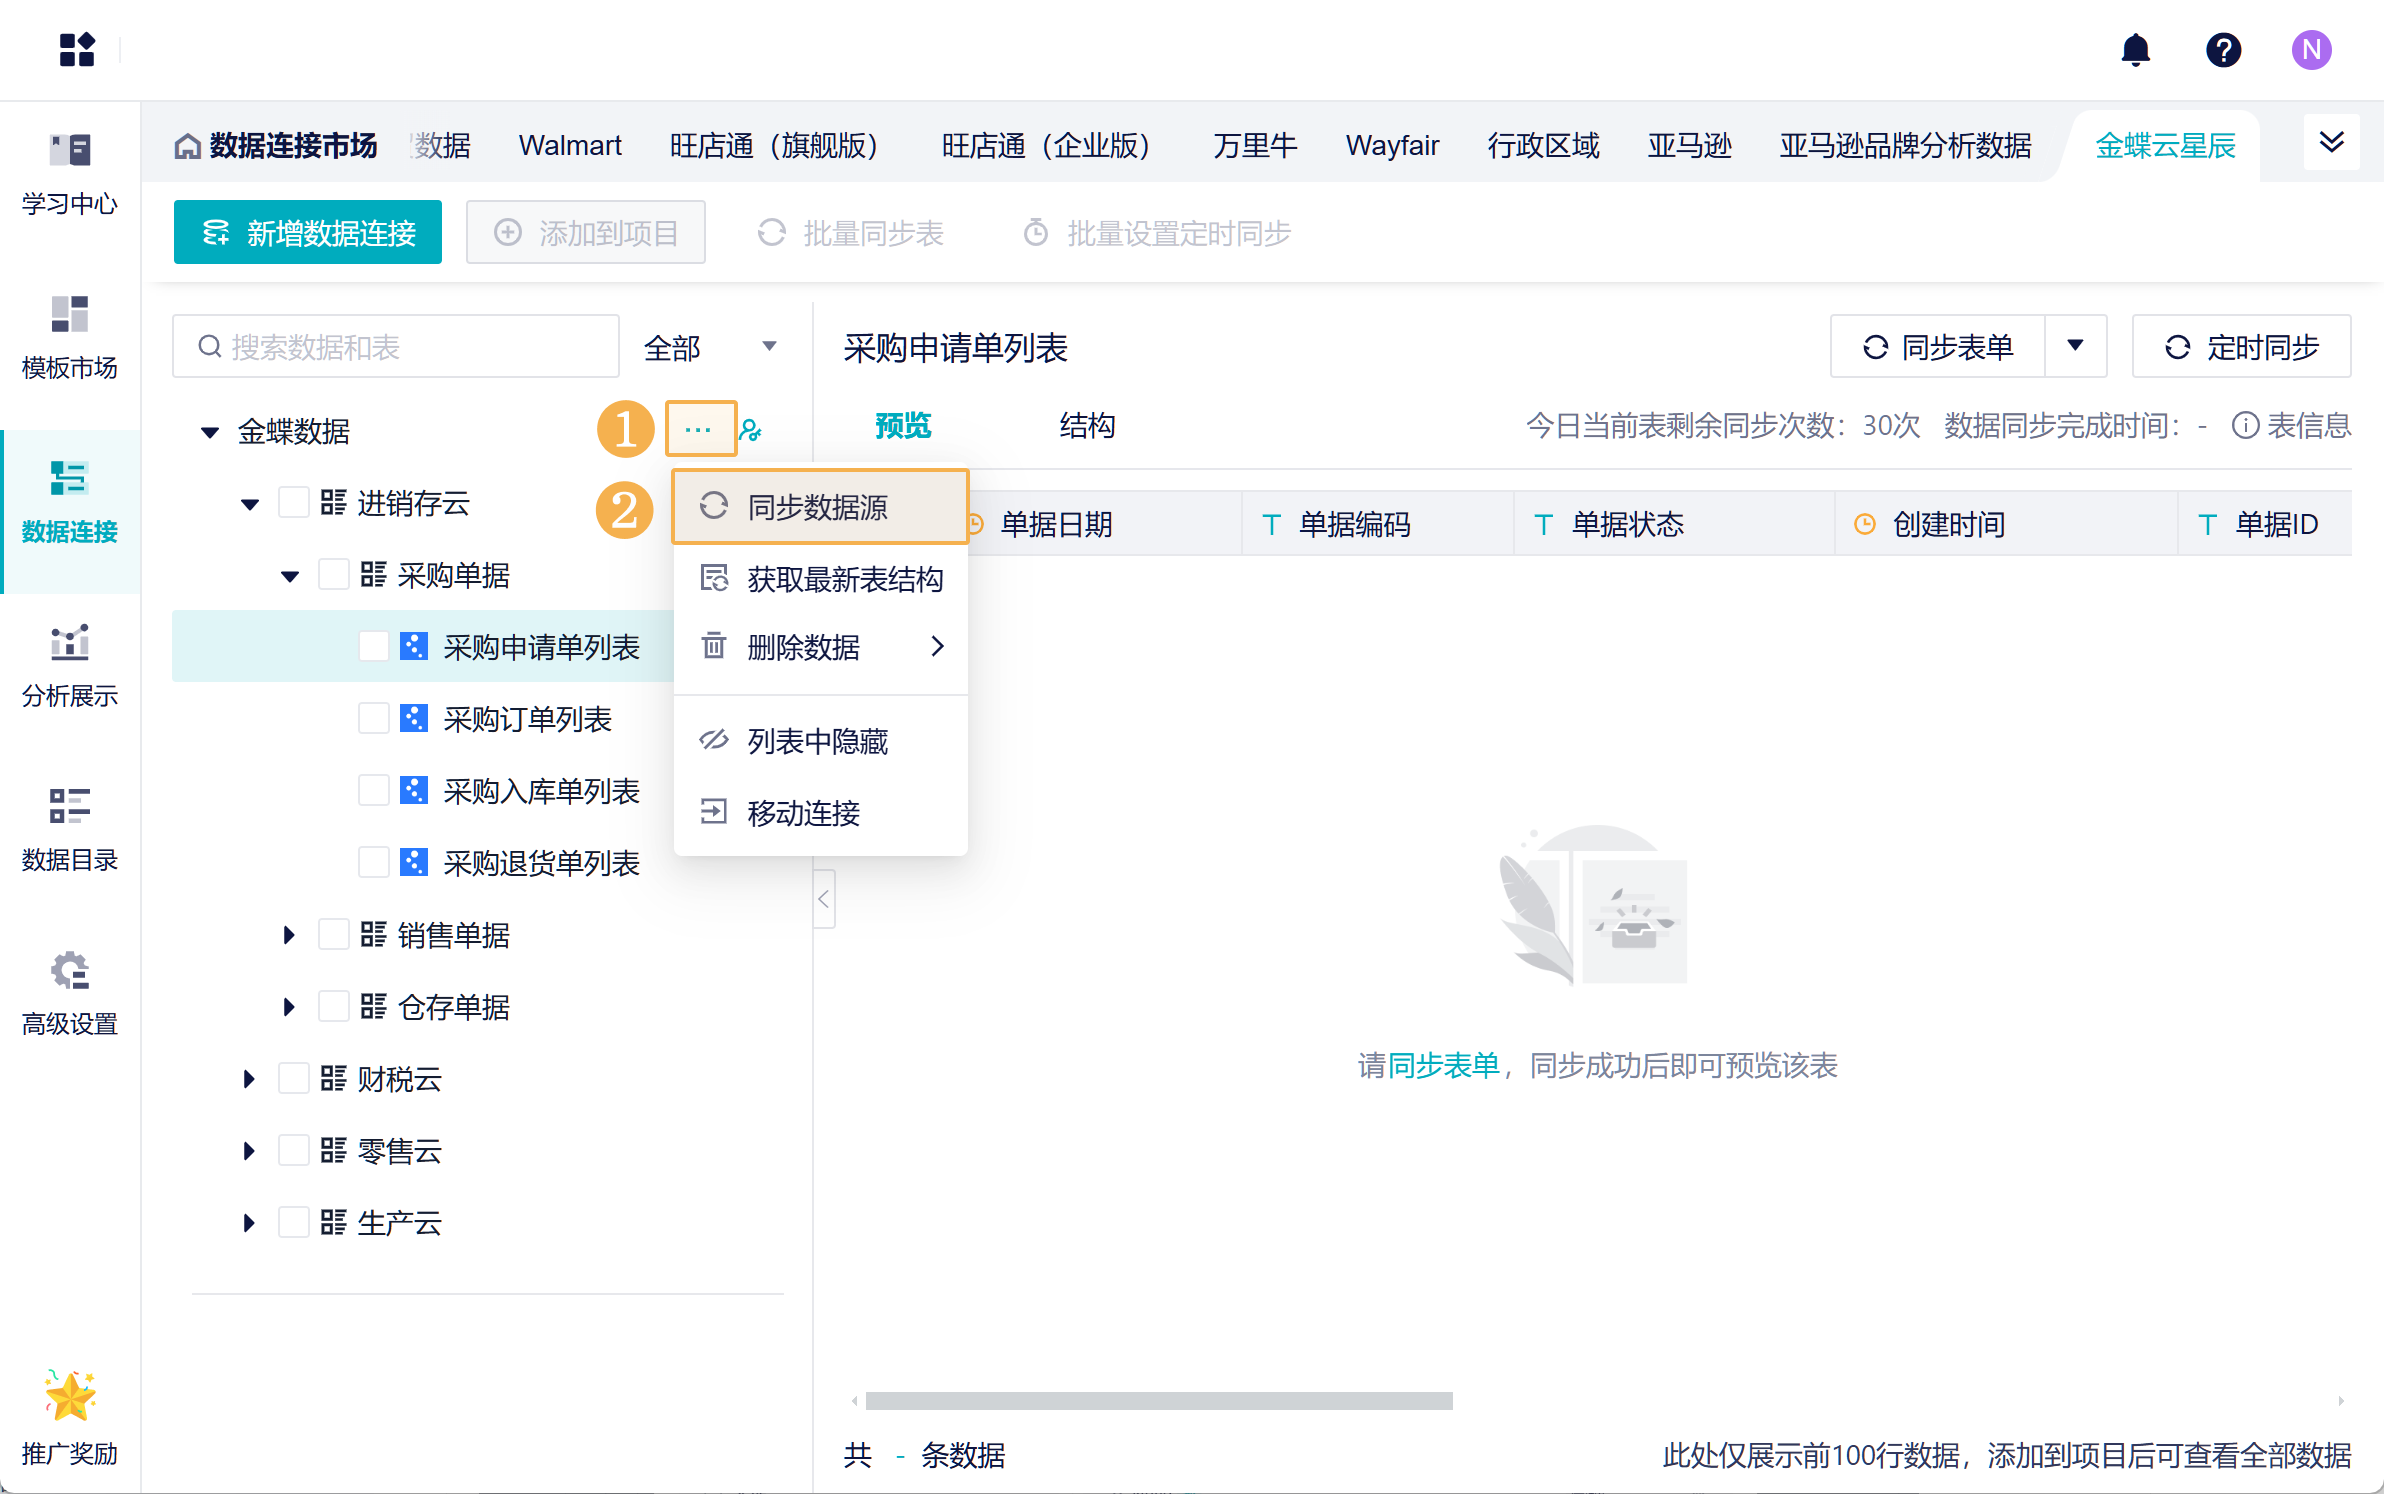Viewport: 2384px width, 1494px height.
Task: Expand the 销售单据 tree node
Action: [289, 935]
